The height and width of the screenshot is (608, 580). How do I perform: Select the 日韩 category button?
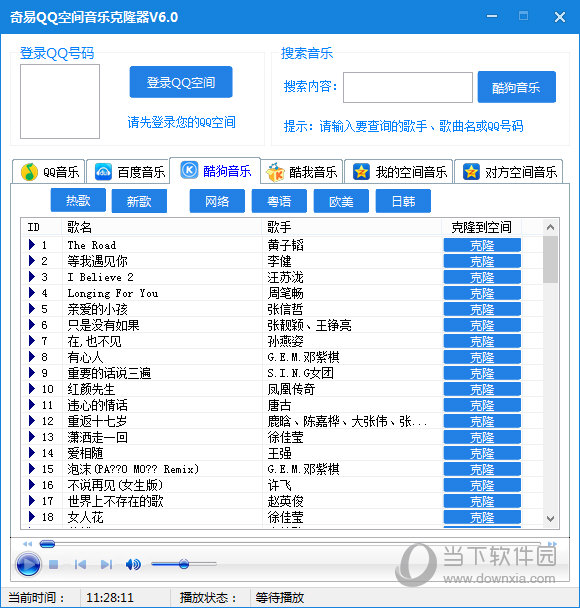403,201
